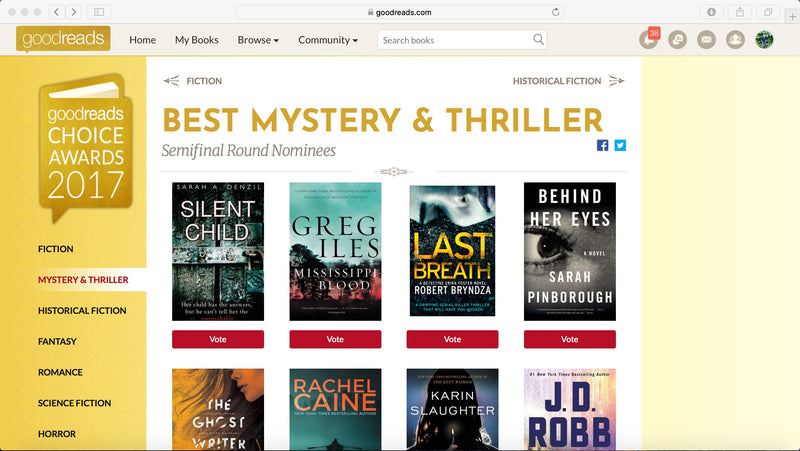Image resolution: width=800 pixels, height=451 pixels.
Task: Select Romance category in sidebar
Action: click(60, 372)
